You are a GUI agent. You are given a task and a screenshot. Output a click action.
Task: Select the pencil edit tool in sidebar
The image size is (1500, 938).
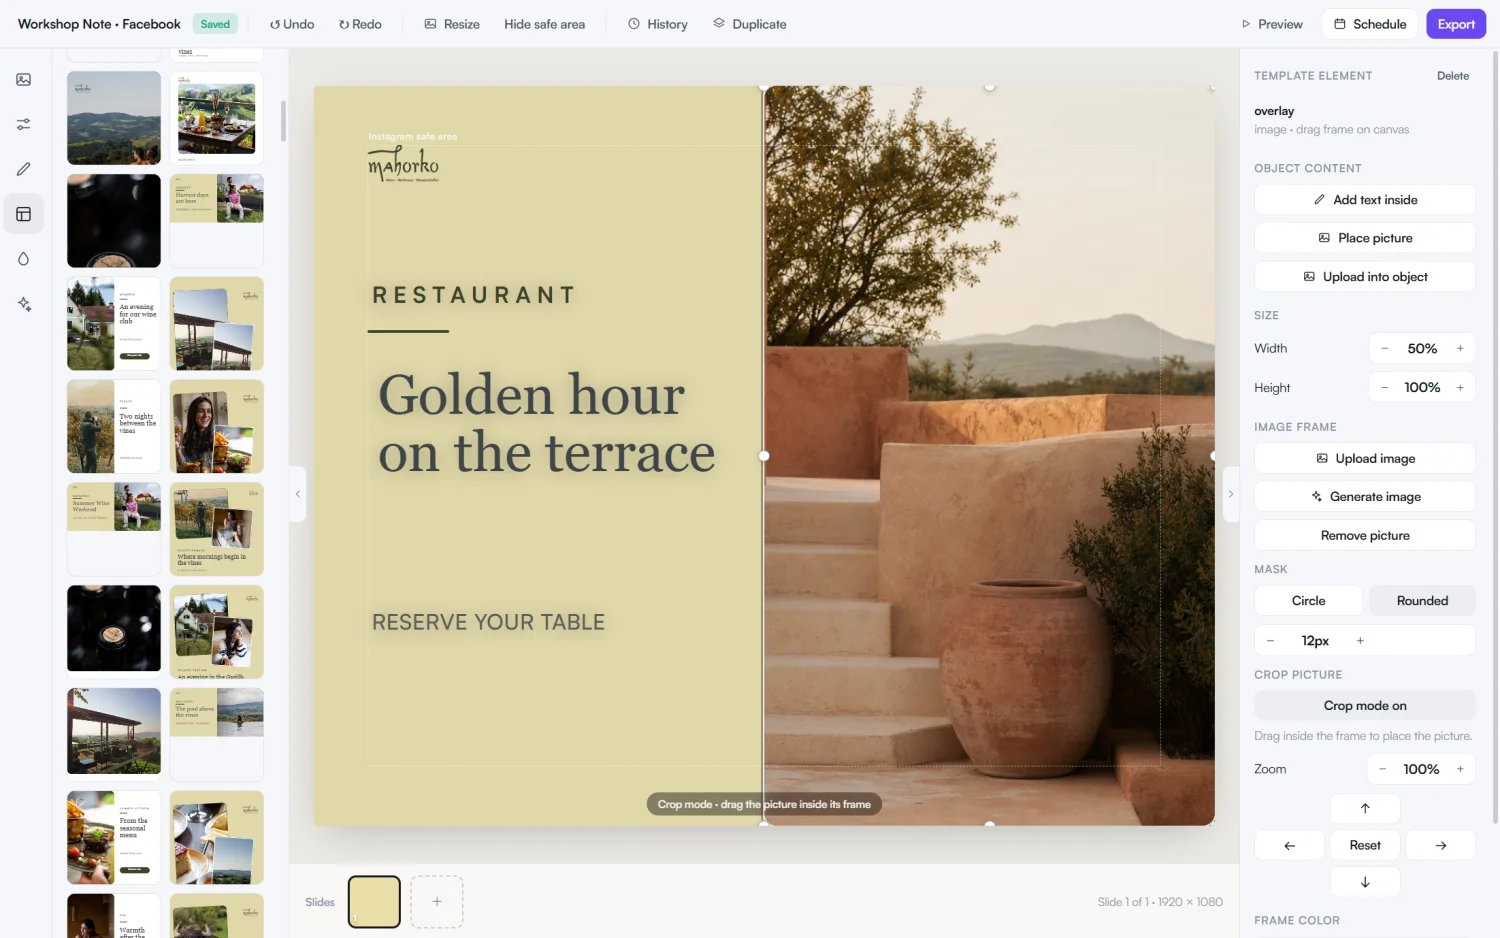pos(24,169)
